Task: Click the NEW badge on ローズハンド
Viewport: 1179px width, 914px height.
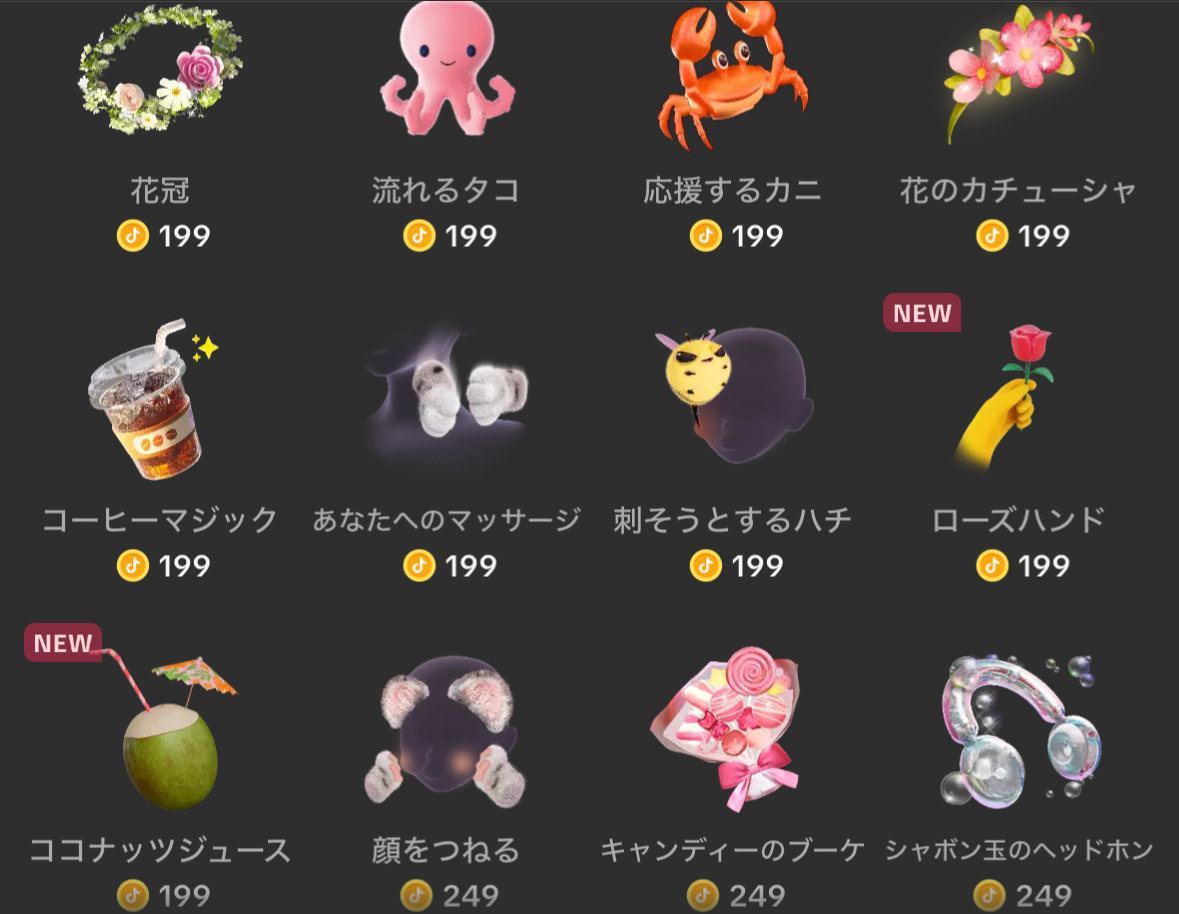Action: [x=922, y=313]
